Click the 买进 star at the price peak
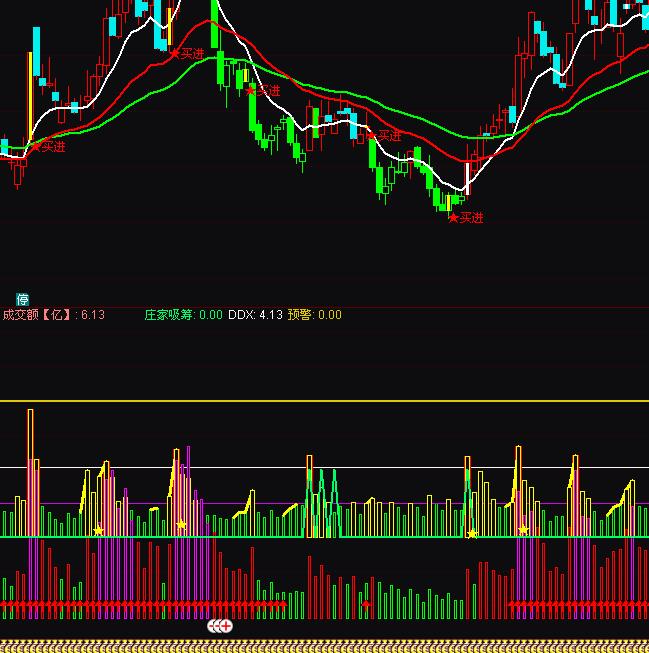The height and width of the screenshot is (653, 649). [x=175, y=53]
